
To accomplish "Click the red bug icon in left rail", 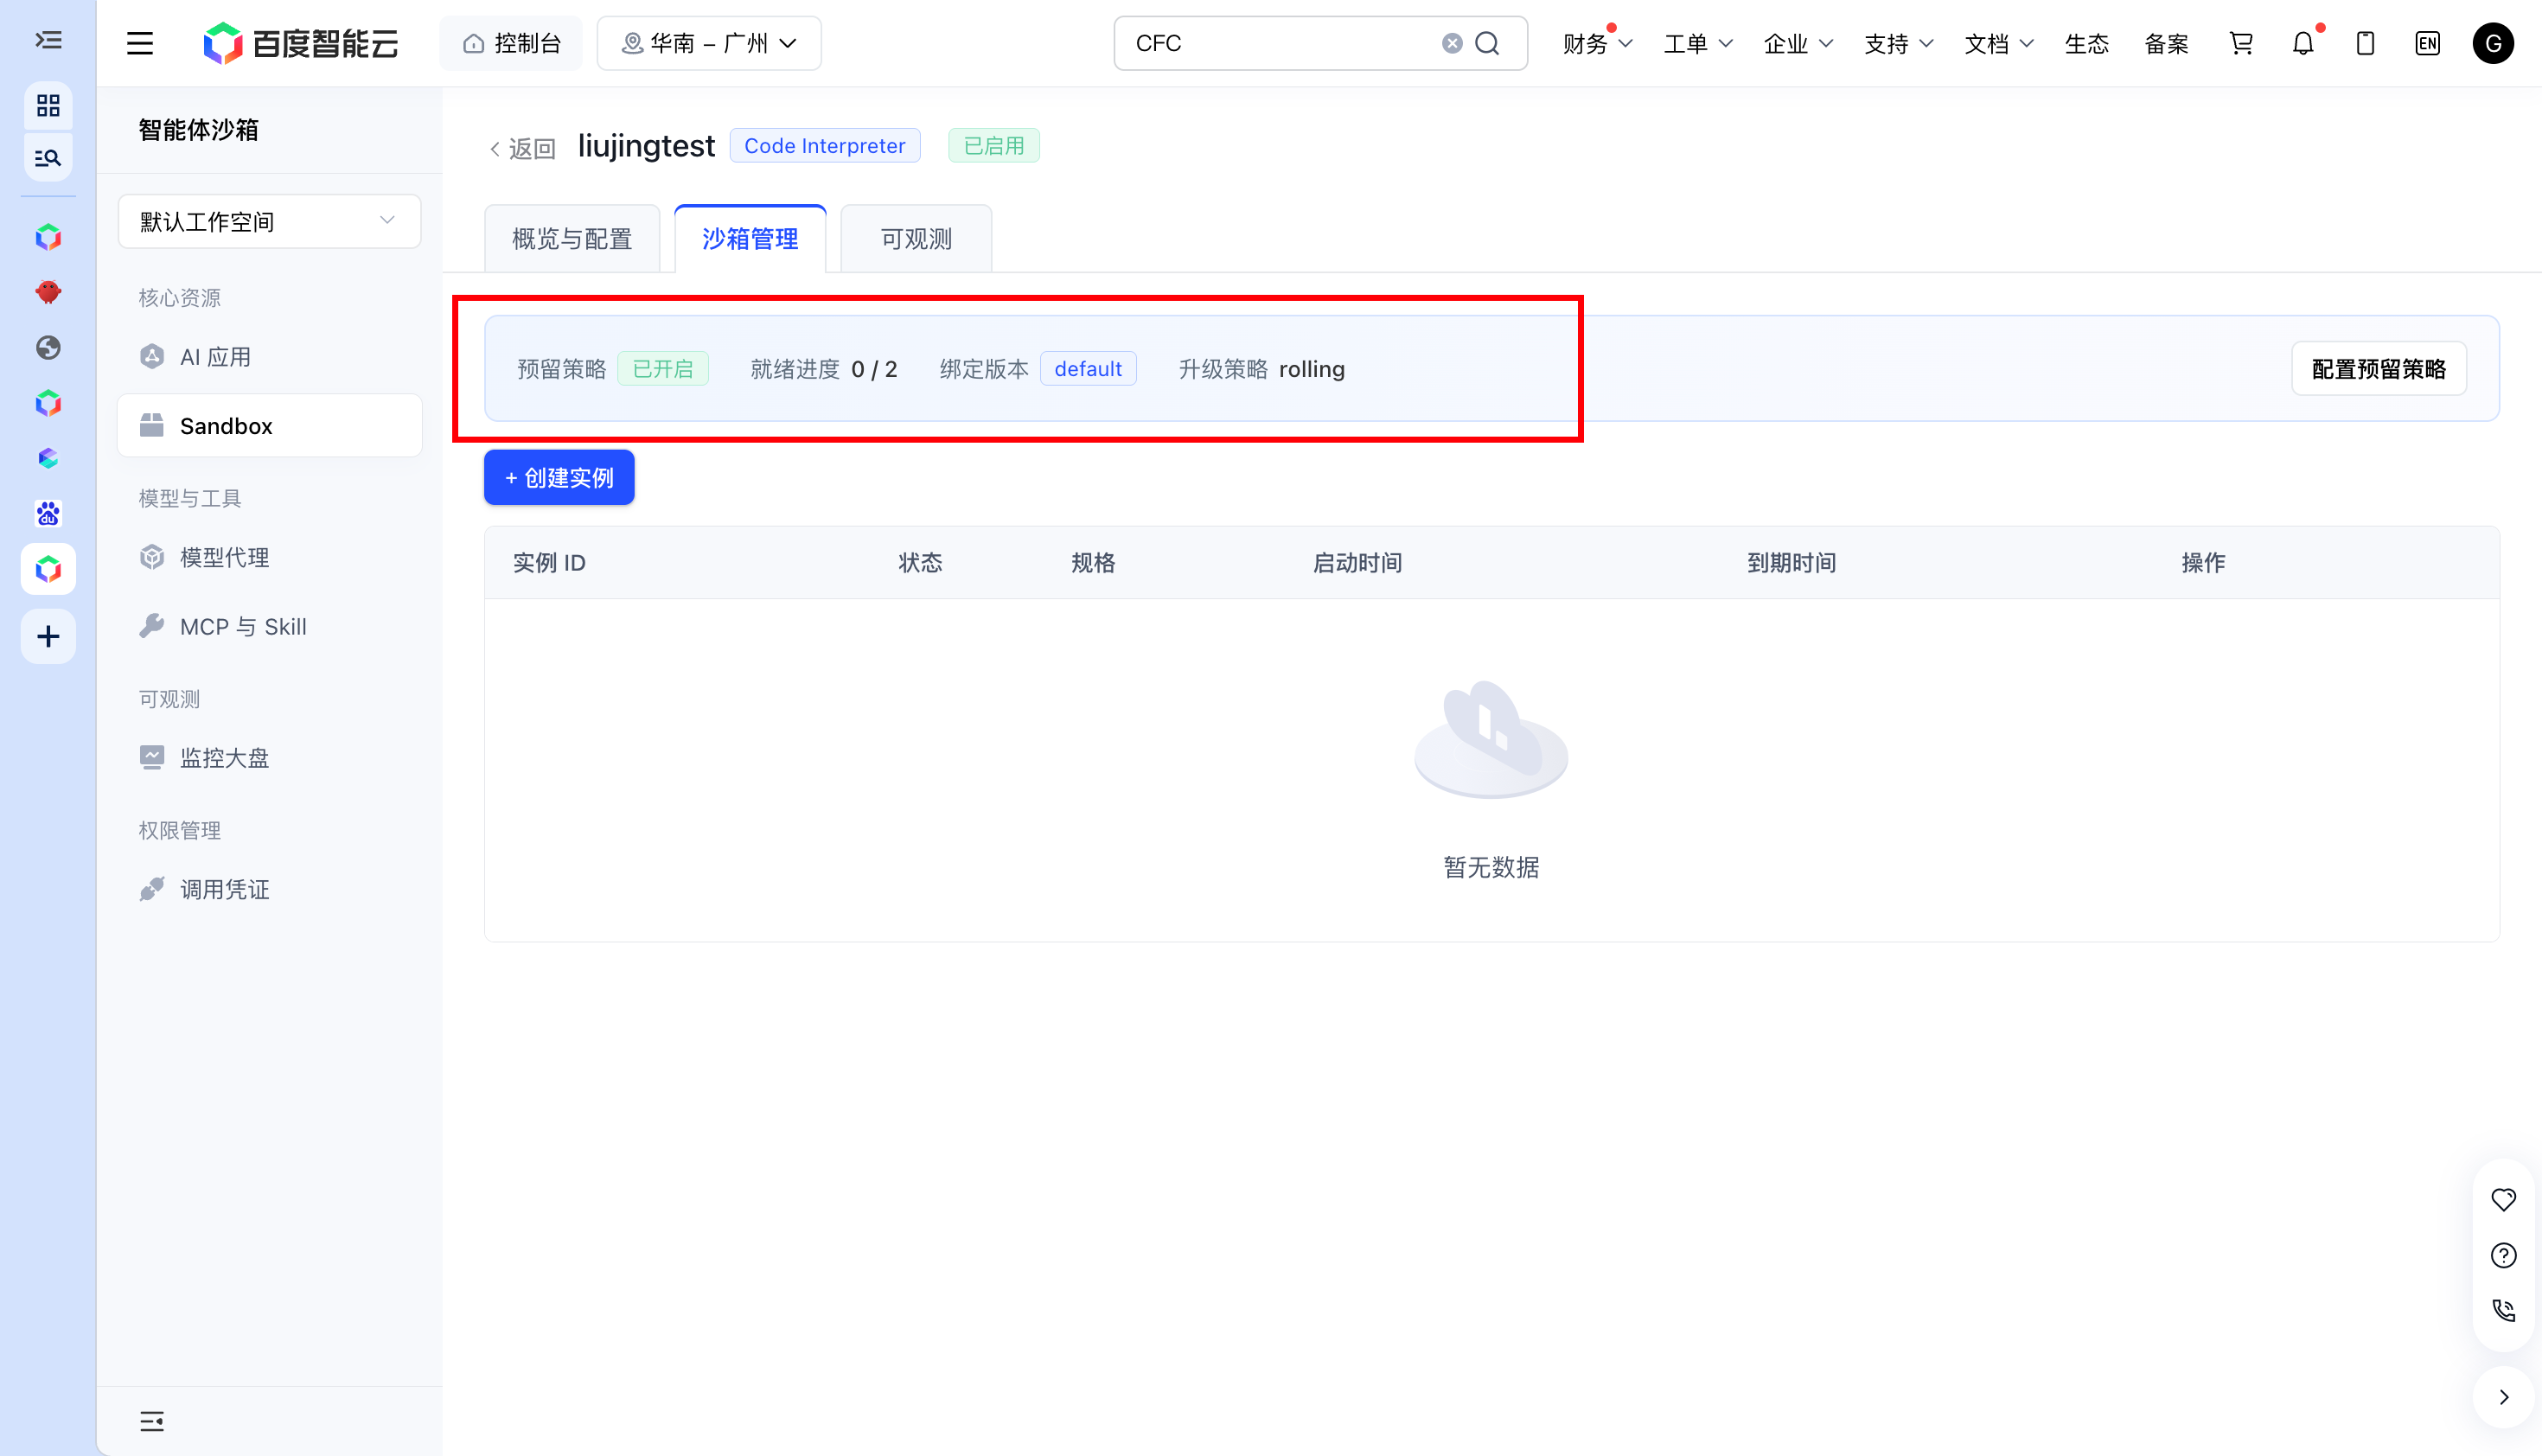I will [x=48, y=292].
